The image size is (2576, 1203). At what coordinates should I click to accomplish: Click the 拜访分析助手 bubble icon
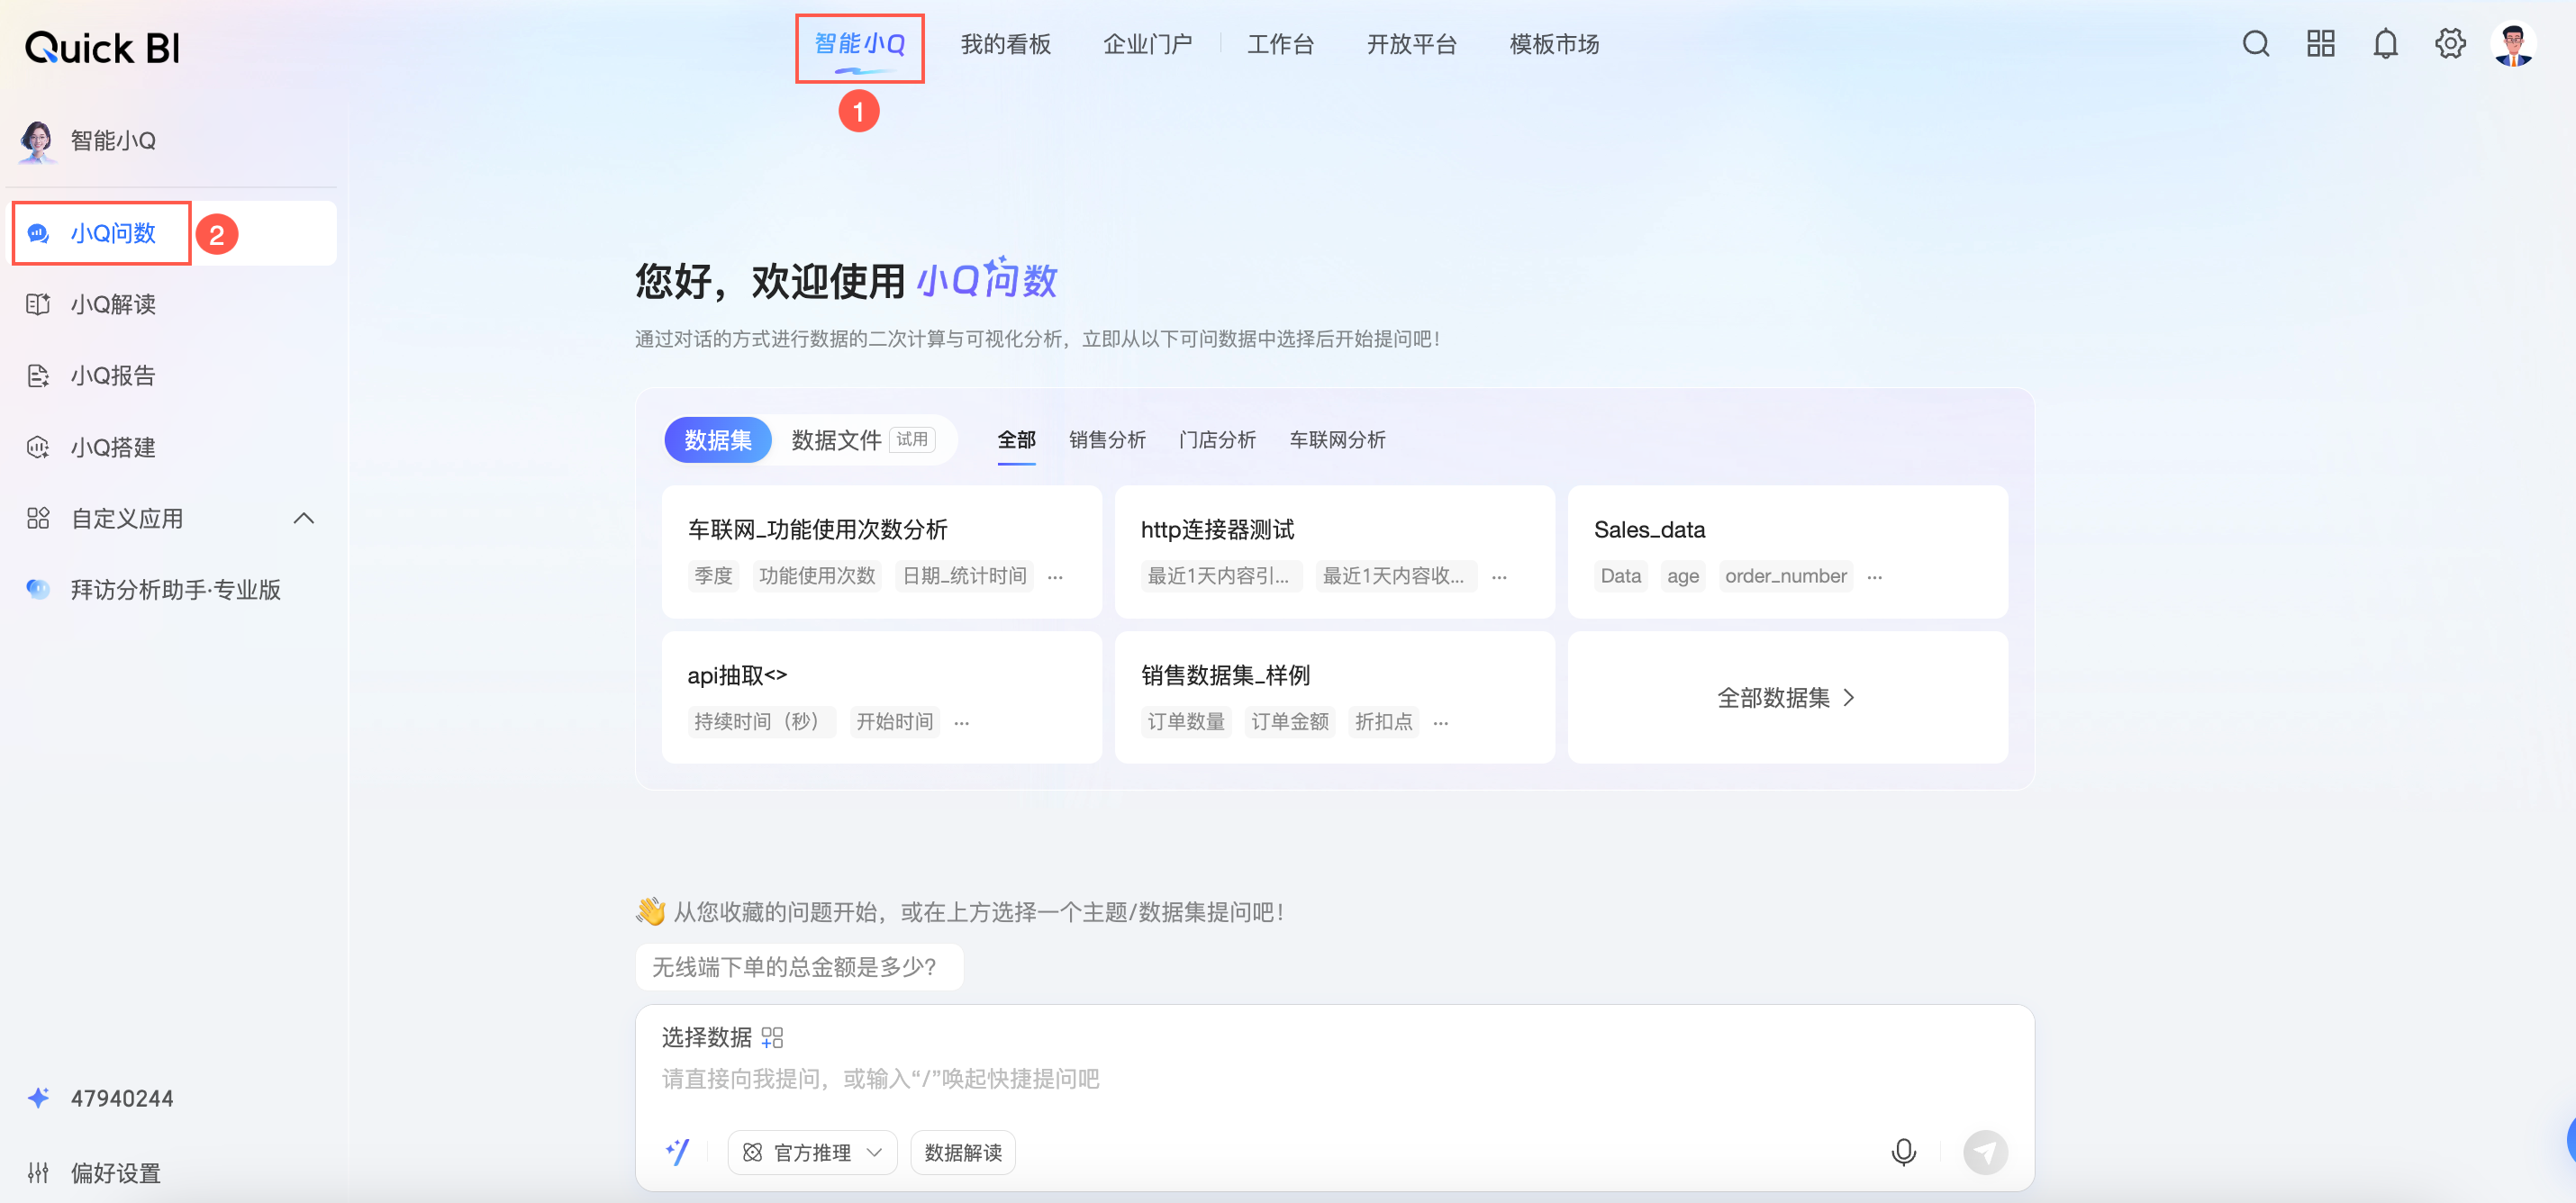[38, 589]
